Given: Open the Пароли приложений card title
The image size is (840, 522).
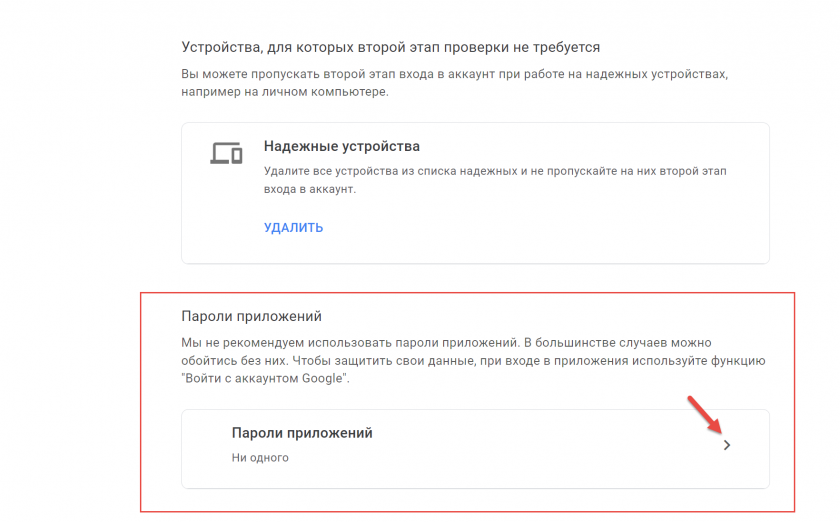Looking at the screenshot, I should tap(302, 433).
